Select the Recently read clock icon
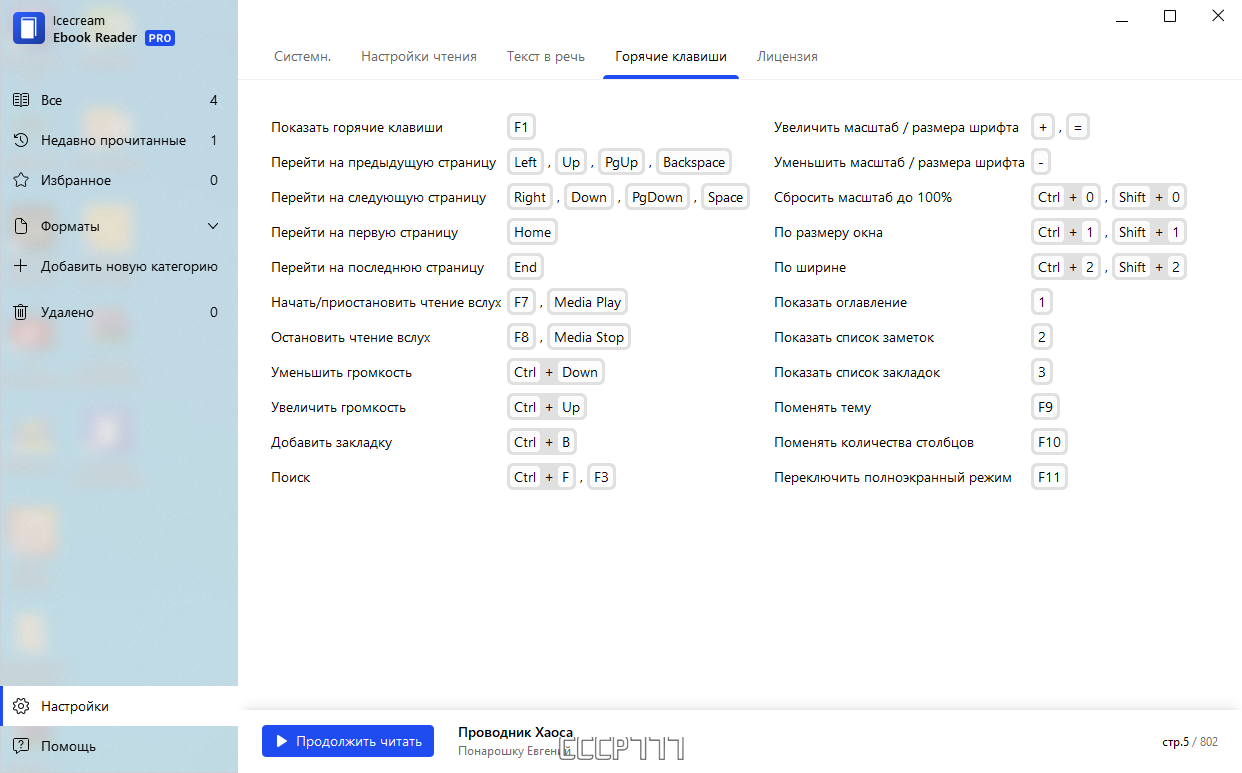The height and width of the screenshot is (773, 1242). 20,140
